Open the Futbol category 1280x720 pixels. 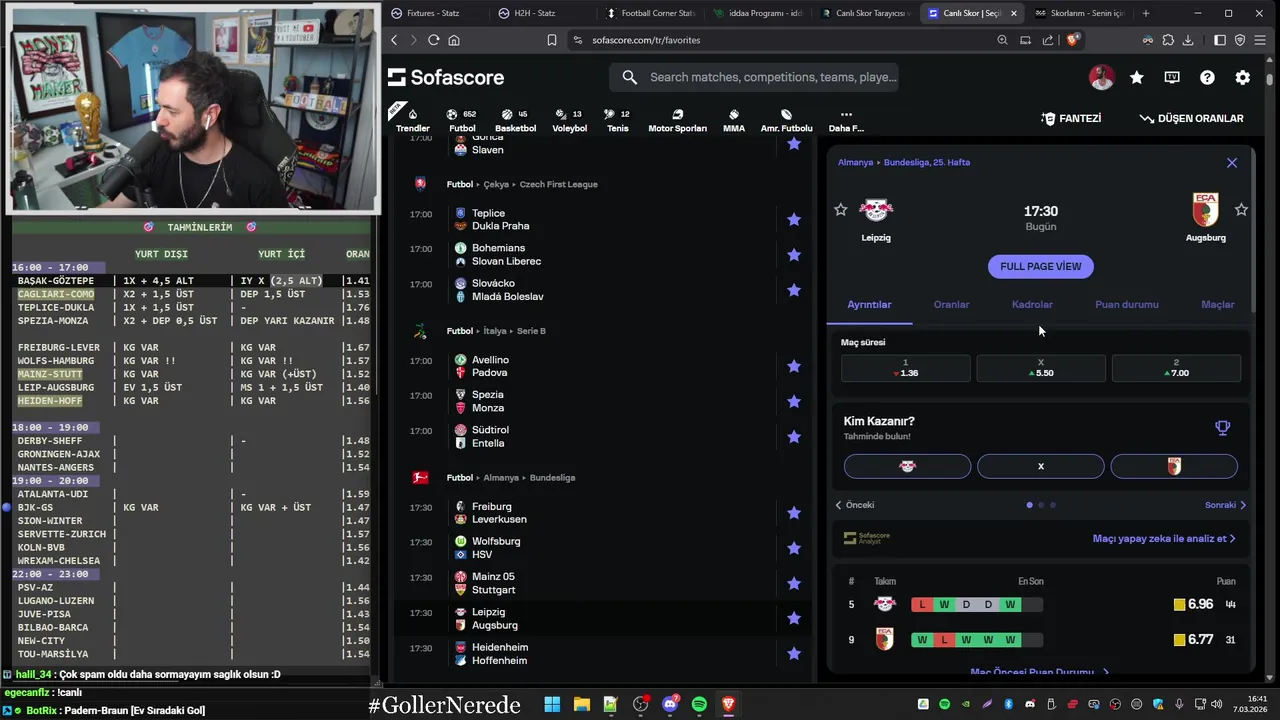pos(462,120)
